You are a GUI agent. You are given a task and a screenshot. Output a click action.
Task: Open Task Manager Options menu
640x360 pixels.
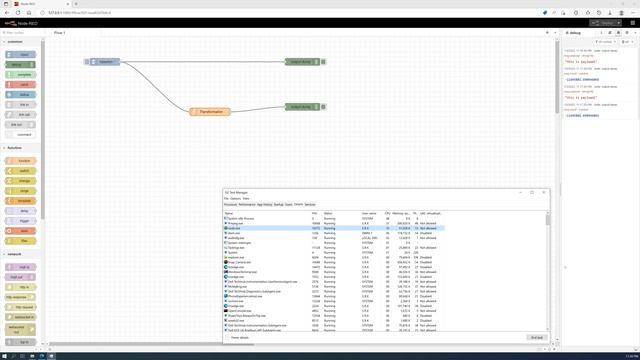click(x=236, y=198)
